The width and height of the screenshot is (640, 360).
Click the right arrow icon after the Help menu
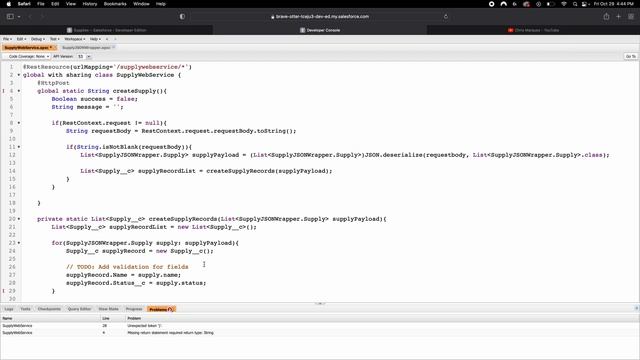tap(115, 39)
